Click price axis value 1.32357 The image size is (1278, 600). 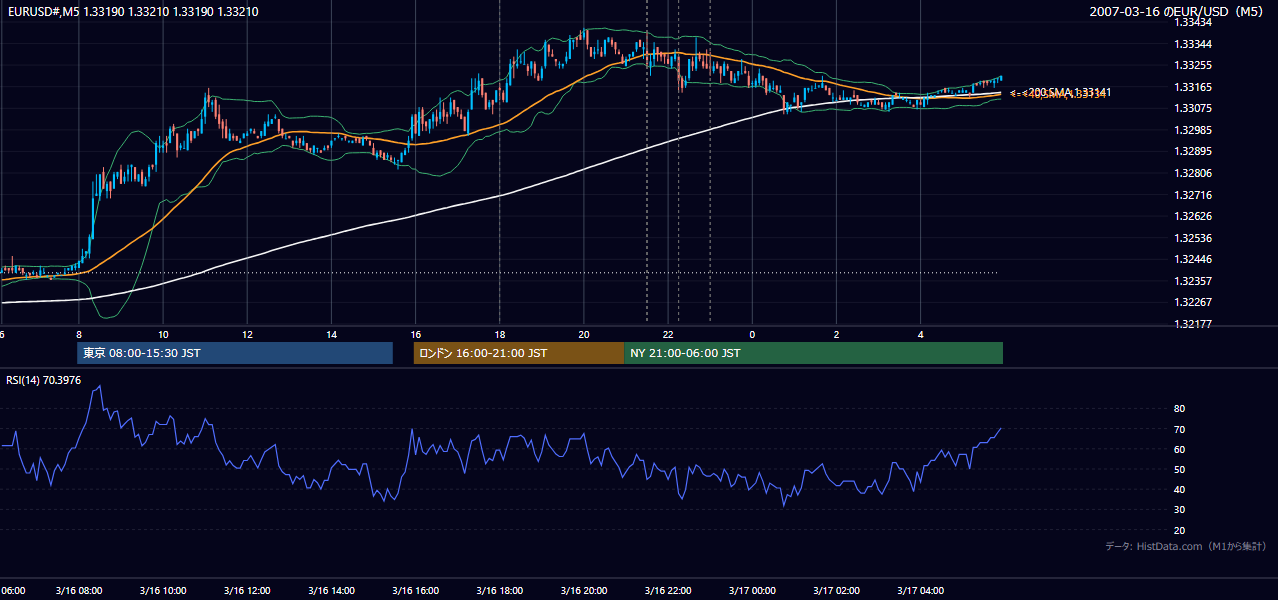tap(1192, 281)
